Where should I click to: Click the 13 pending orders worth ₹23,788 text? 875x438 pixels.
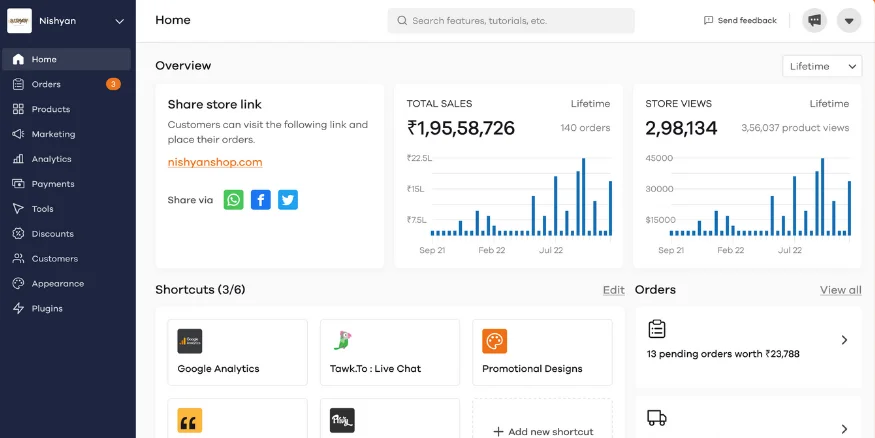723,354
